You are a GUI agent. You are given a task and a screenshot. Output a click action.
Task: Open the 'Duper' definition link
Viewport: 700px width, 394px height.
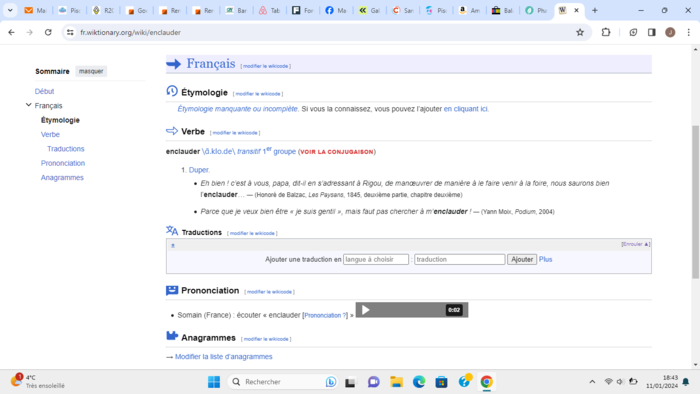[x=198, y=170]
